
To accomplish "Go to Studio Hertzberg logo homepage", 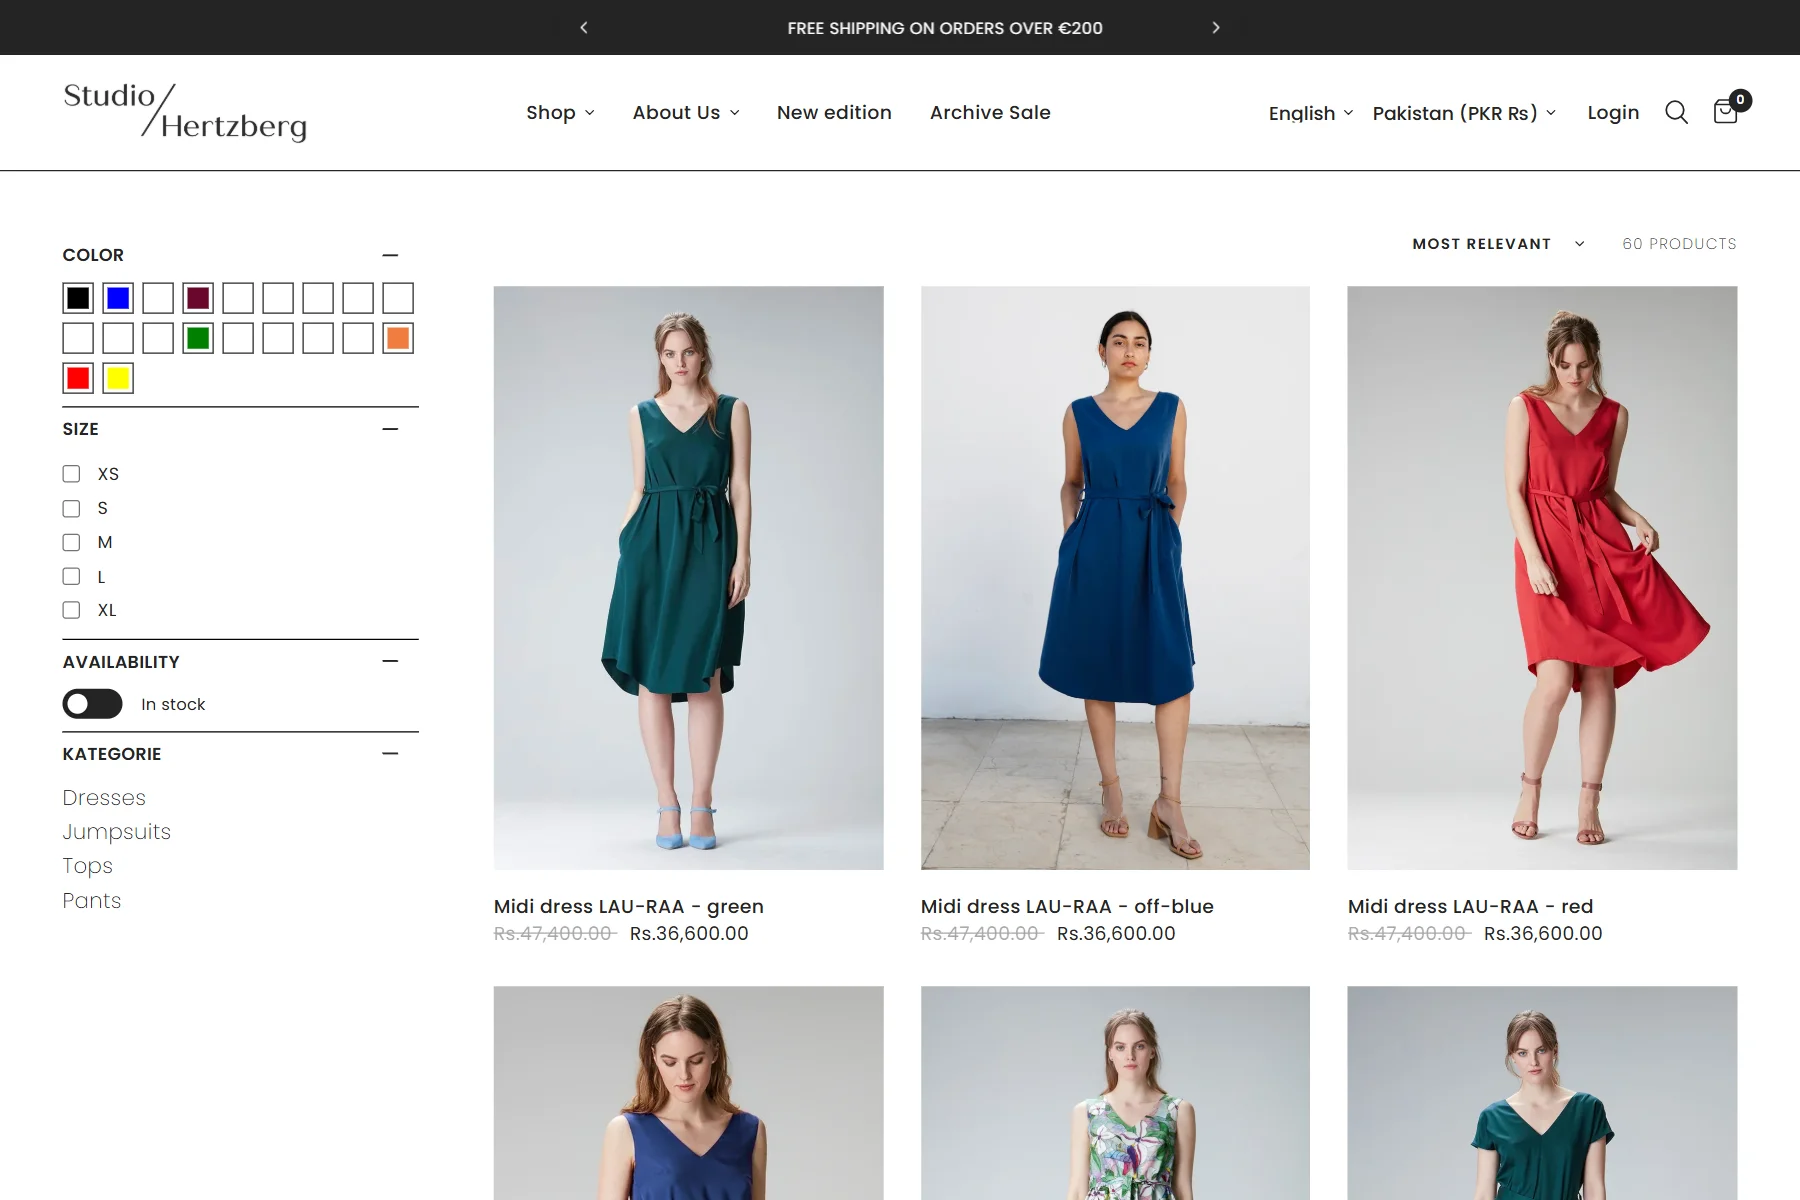I will [185, 112].
